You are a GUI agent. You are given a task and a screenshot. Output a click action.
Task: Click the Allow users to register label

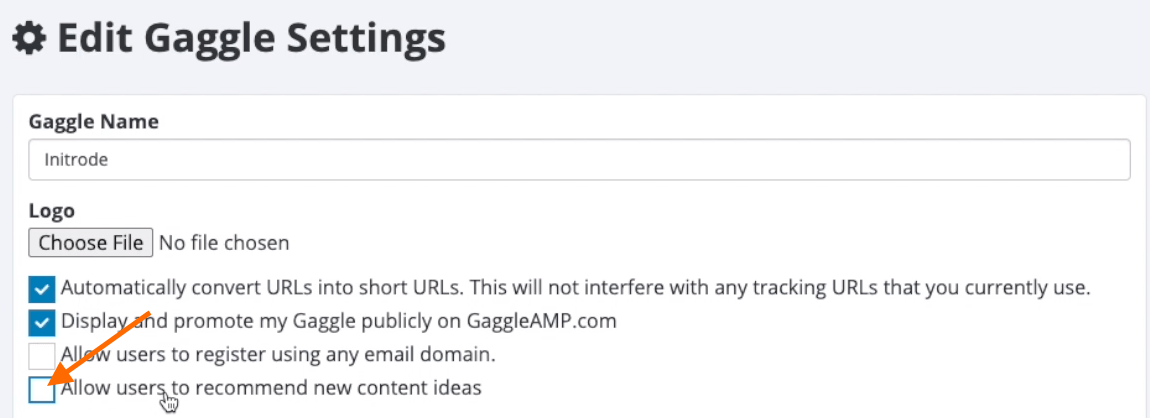tap(279, 355)
